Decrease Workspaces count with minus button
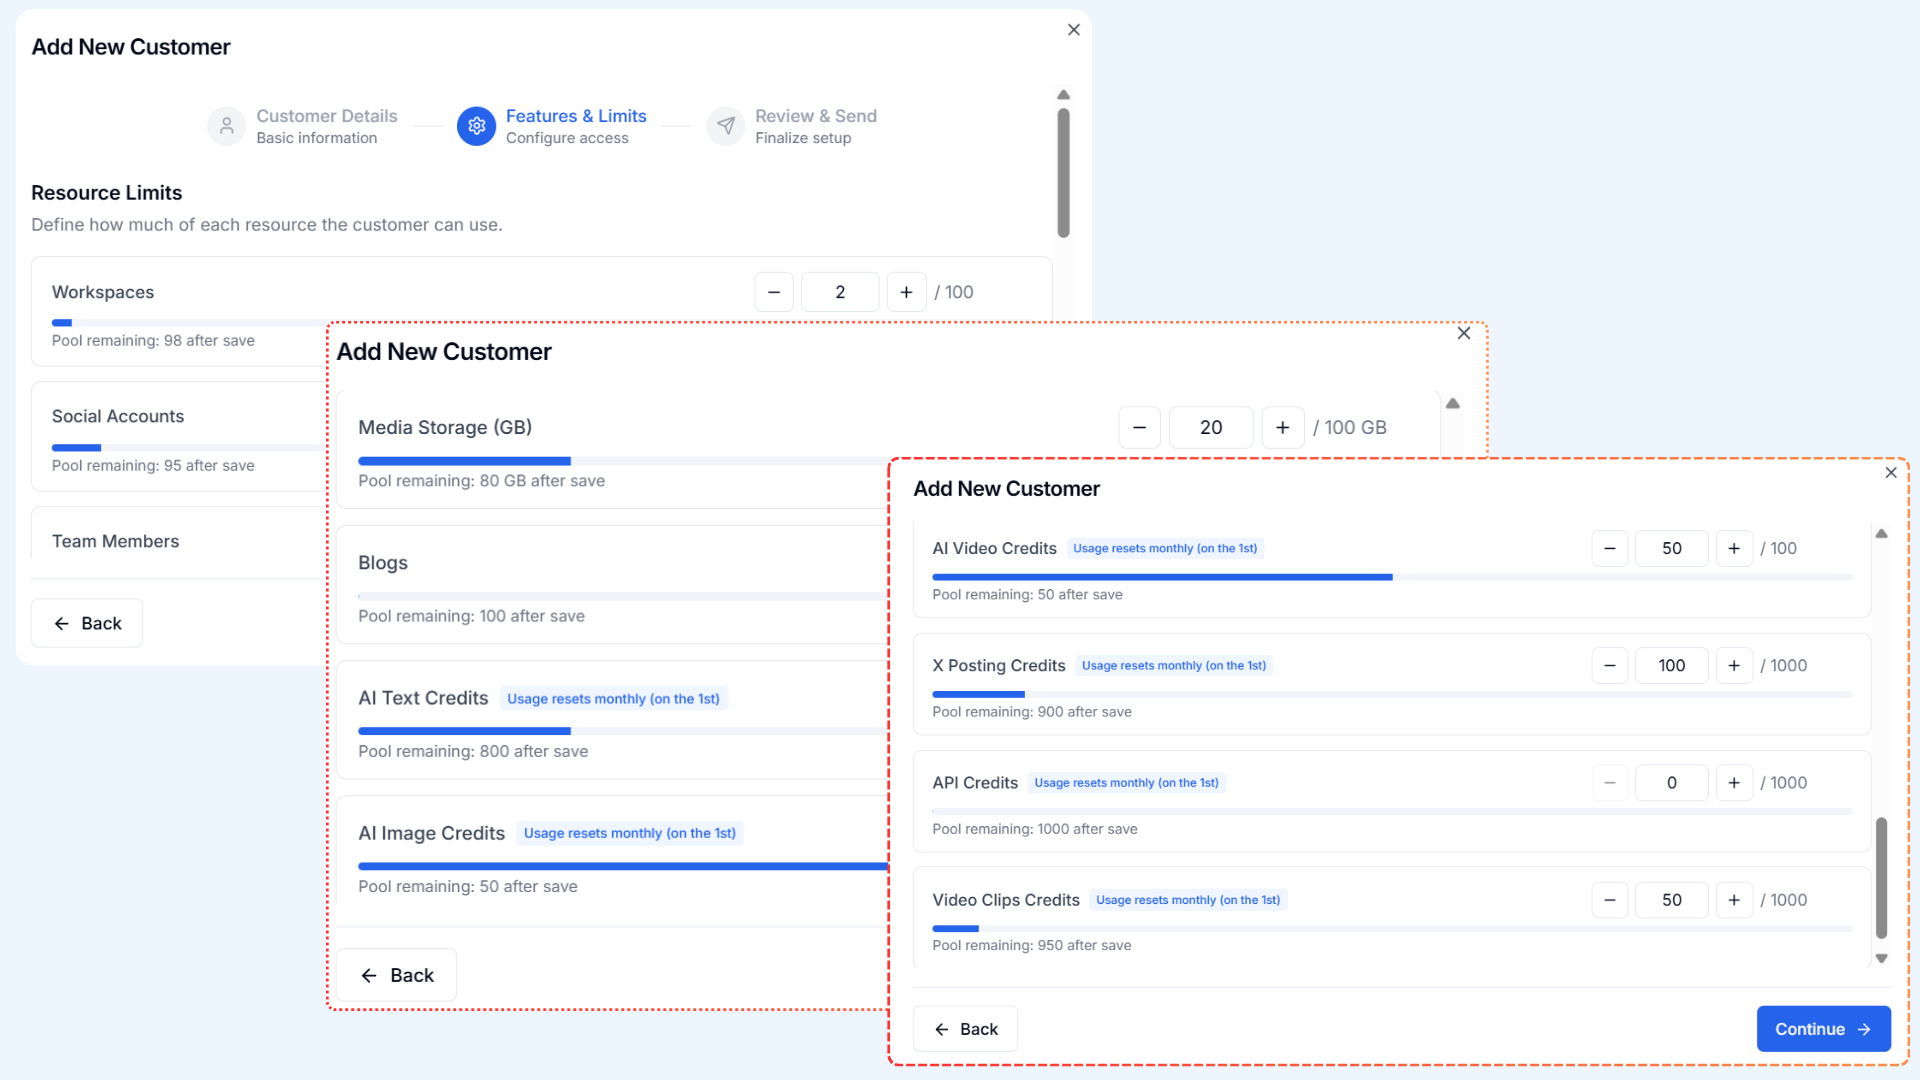Screen dimensions: 1920x1080 [x=774, y=292]
